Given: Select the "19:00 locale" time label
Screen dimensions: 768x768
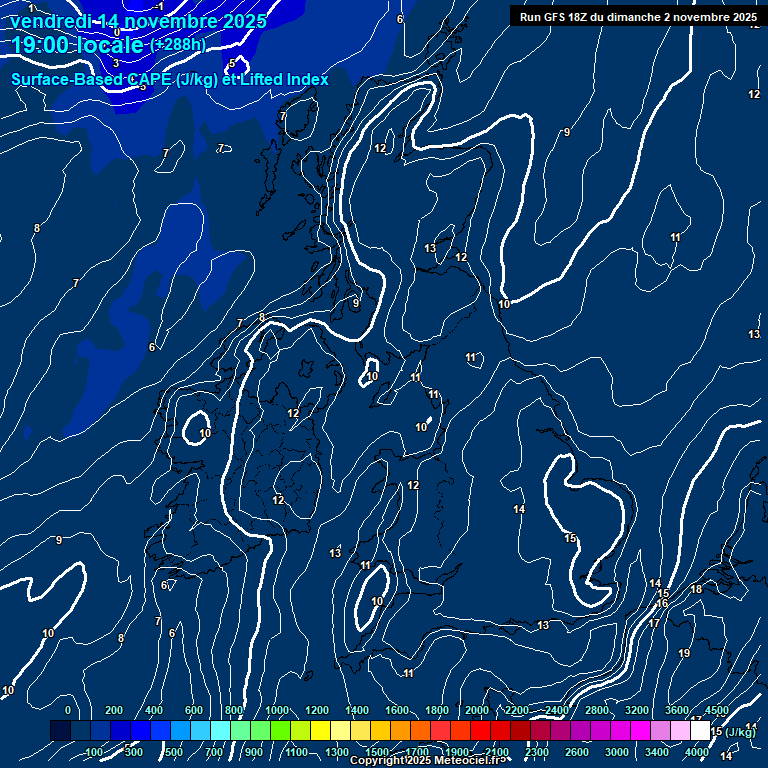Looking at the screenshot, I should click(78, 45).
